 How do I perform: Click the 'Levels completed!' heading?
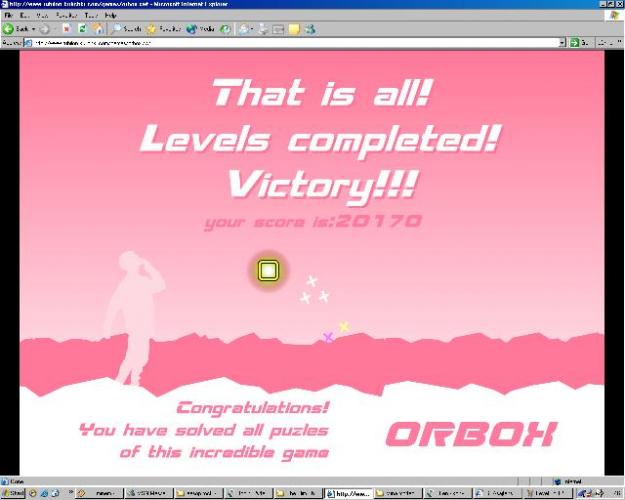pyautogui.click(x=320, y=140)
